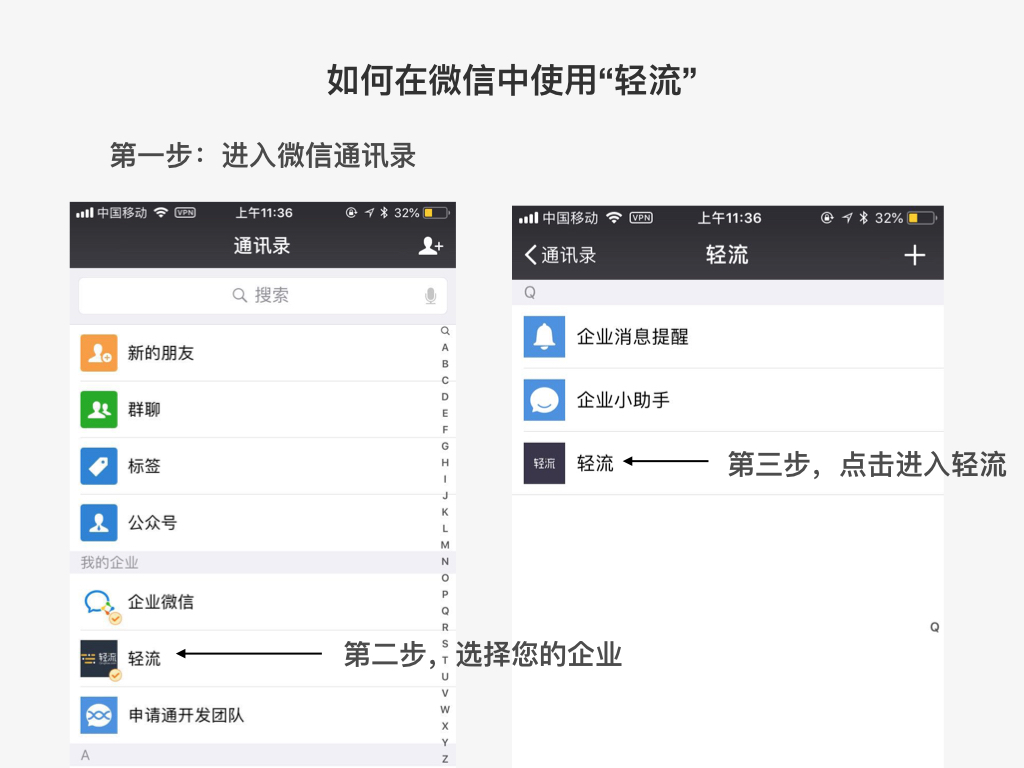Viewport: 1024px width, 768px height.
Task: Jump to letter A in index bar
Action: coord(445,347)
